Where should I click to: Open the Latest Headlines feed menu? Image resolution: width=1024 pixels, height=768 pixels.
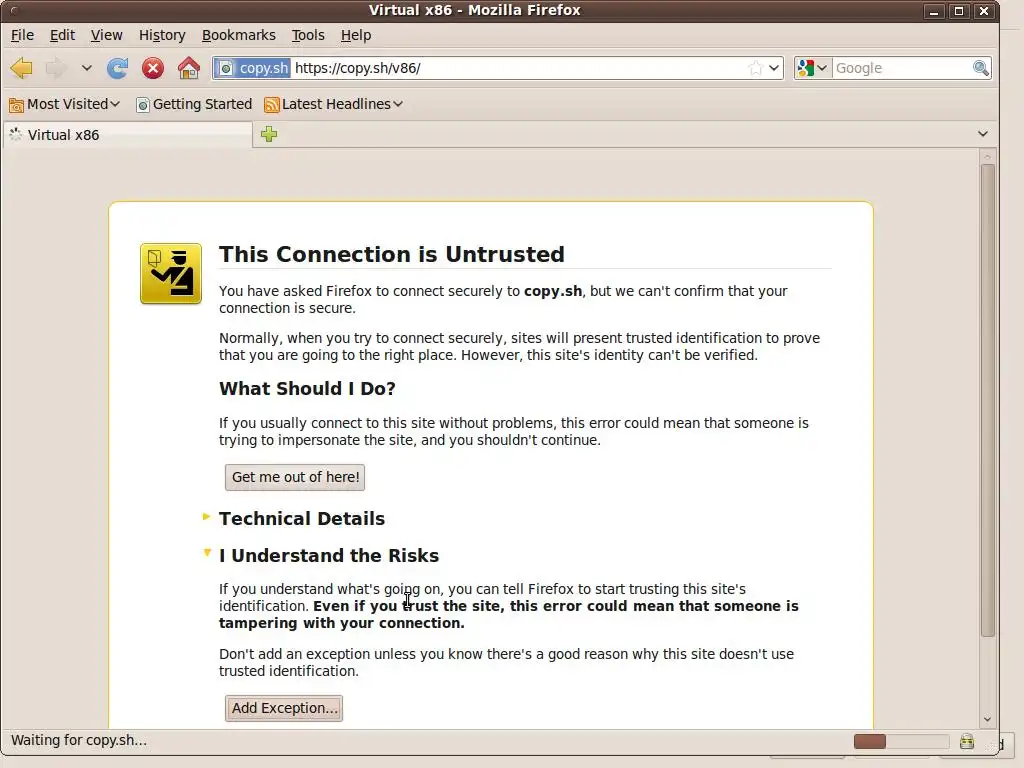point(333,104)
